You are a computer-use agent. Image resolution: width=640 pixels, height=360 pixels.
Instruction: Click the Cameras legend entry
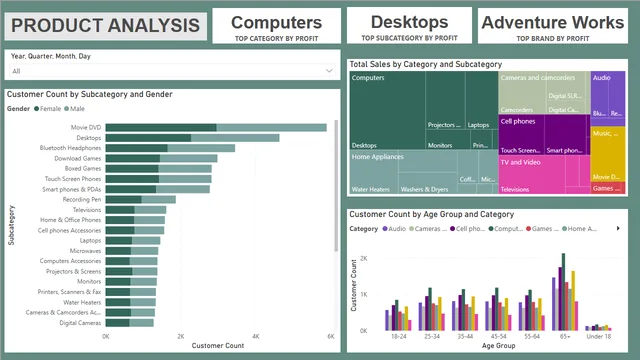click(427, 229)
